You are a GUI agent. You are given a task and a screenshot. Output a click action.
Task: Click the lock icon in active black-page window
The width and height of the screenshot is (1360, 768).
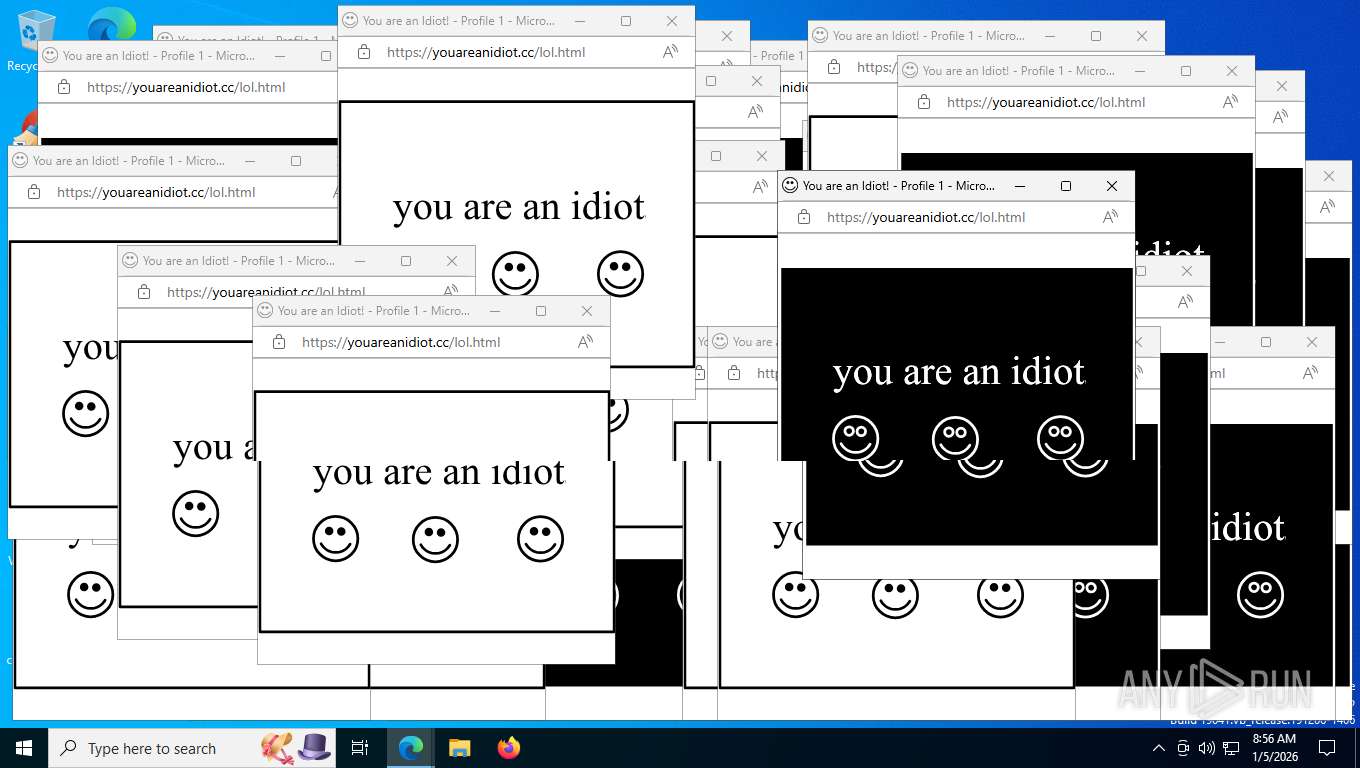click(804, 217)
